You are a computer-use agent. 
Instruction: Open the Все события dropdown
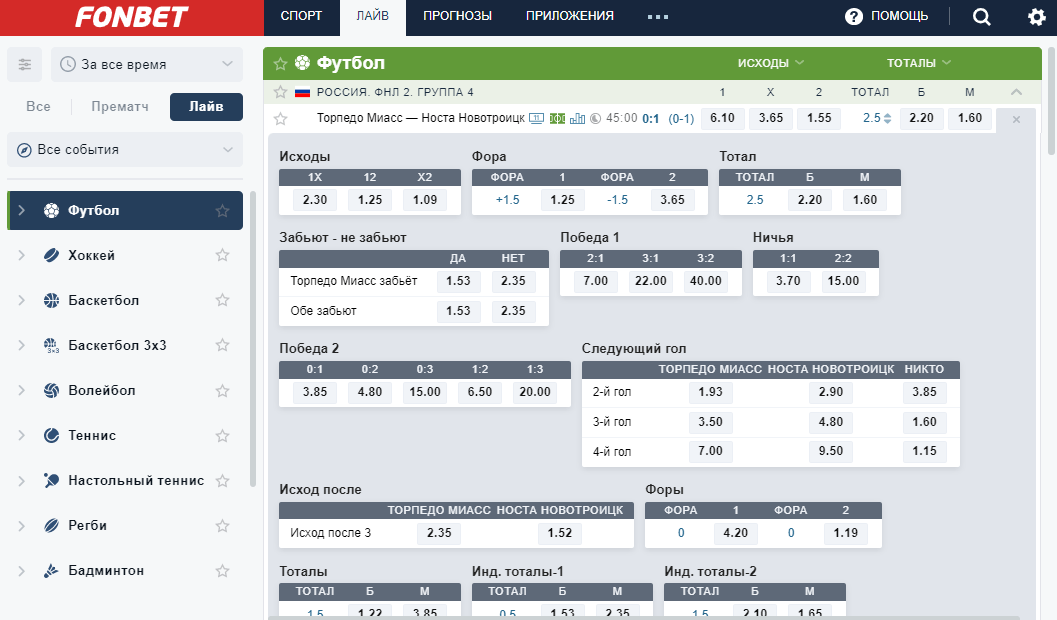(125, 150)
